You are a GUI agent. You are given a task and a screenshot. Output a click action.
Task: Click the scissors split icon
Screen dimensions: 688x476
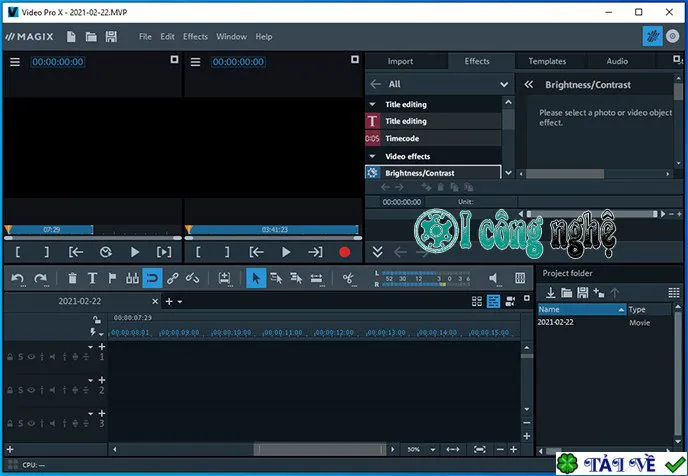pos(348,278)
